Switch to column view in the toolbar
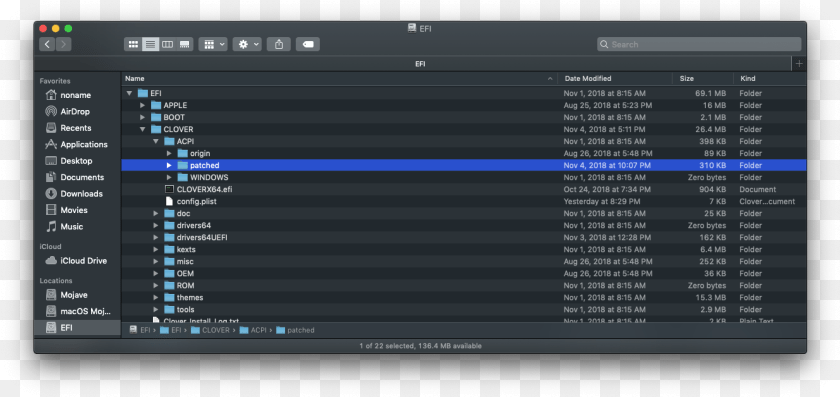 [x=168, y=44]
